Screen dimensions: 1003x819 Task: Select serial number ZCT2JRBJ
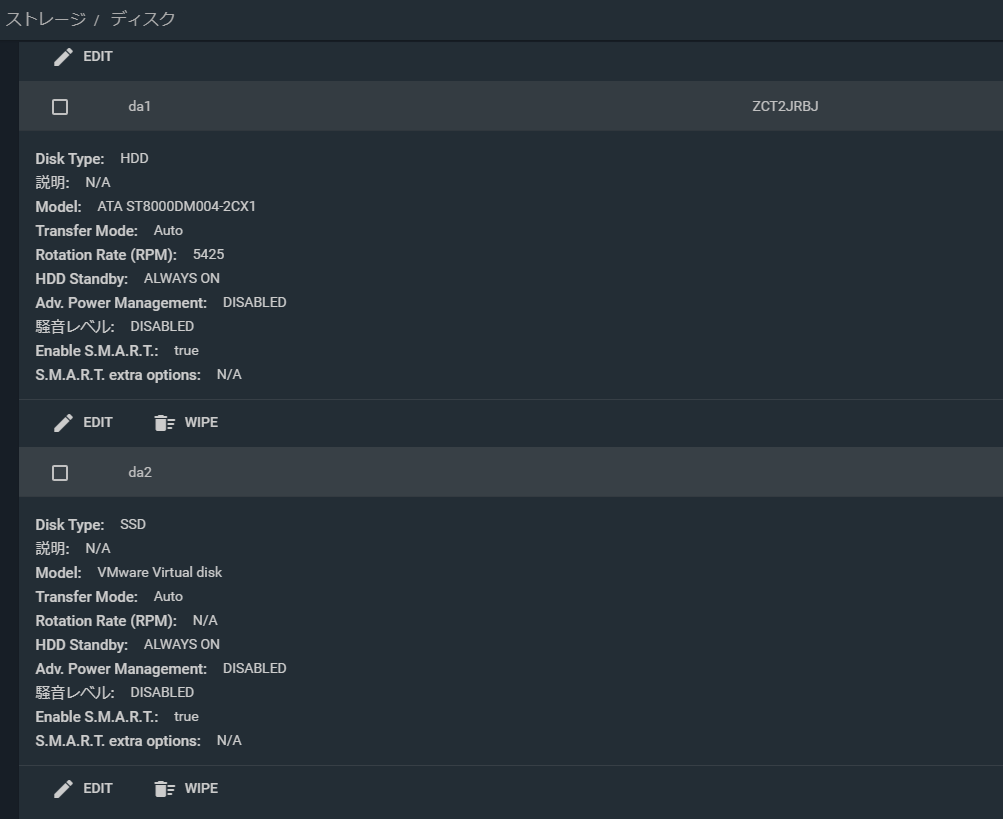(x=785, y=106)
